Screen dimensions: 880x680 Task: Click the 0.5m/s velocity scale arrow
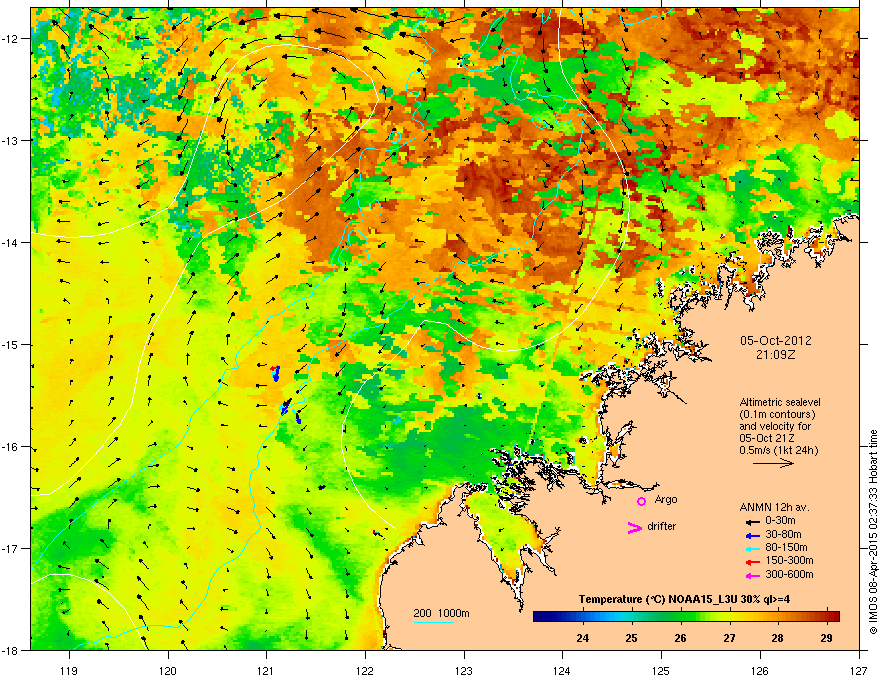pyautogui.click(x=773, y=463)
